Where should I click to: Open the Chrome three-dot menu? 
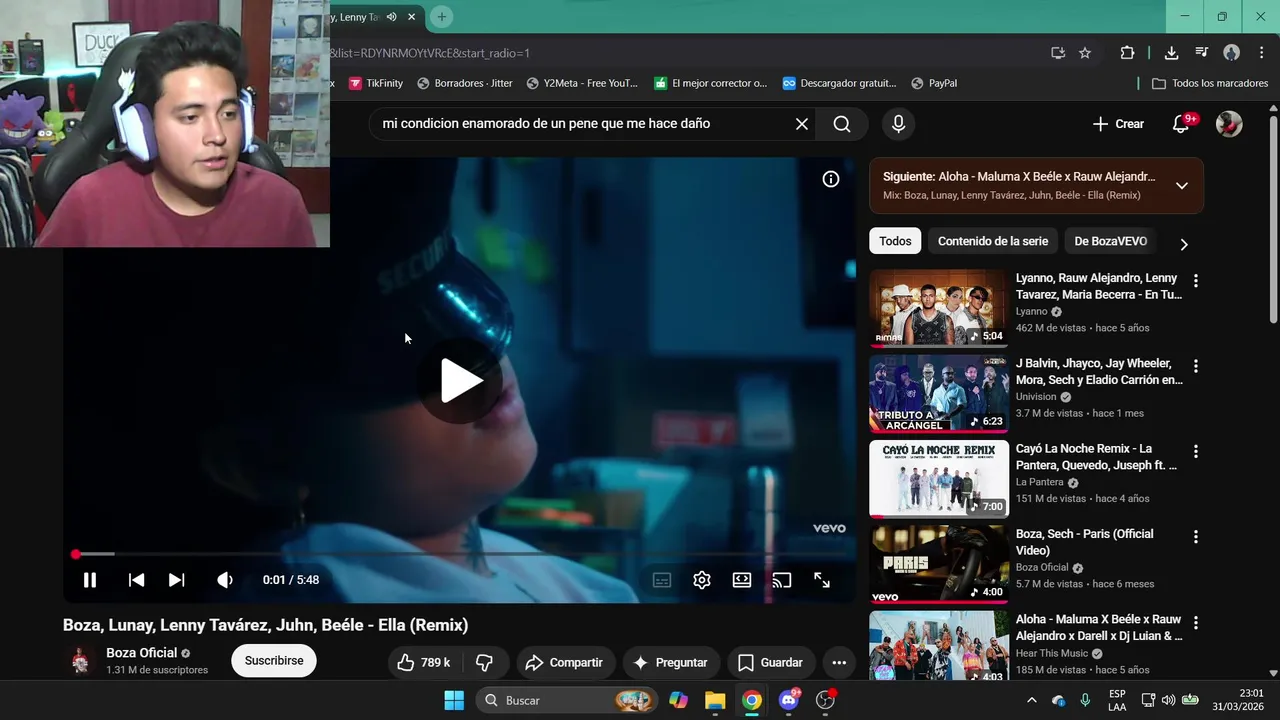coord(1260,53)
